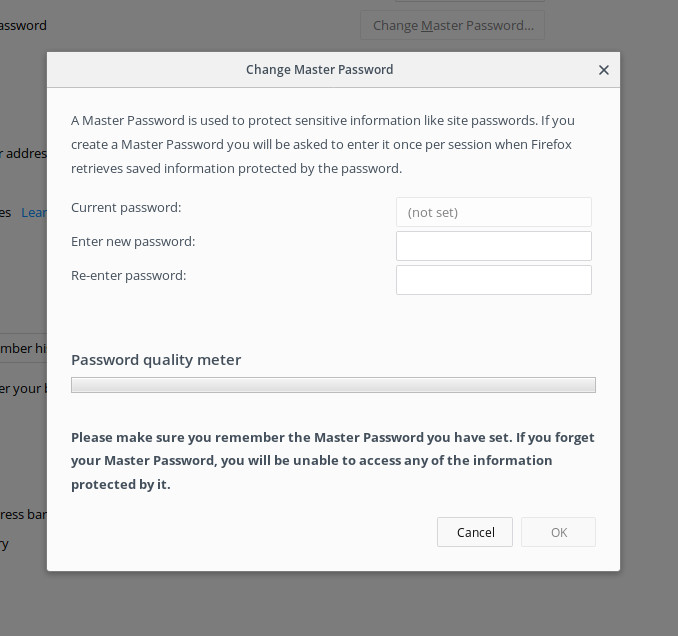This screenshot has width=678, height=636.
Task: Click the Change Master Password title bar
Action: 319,70
